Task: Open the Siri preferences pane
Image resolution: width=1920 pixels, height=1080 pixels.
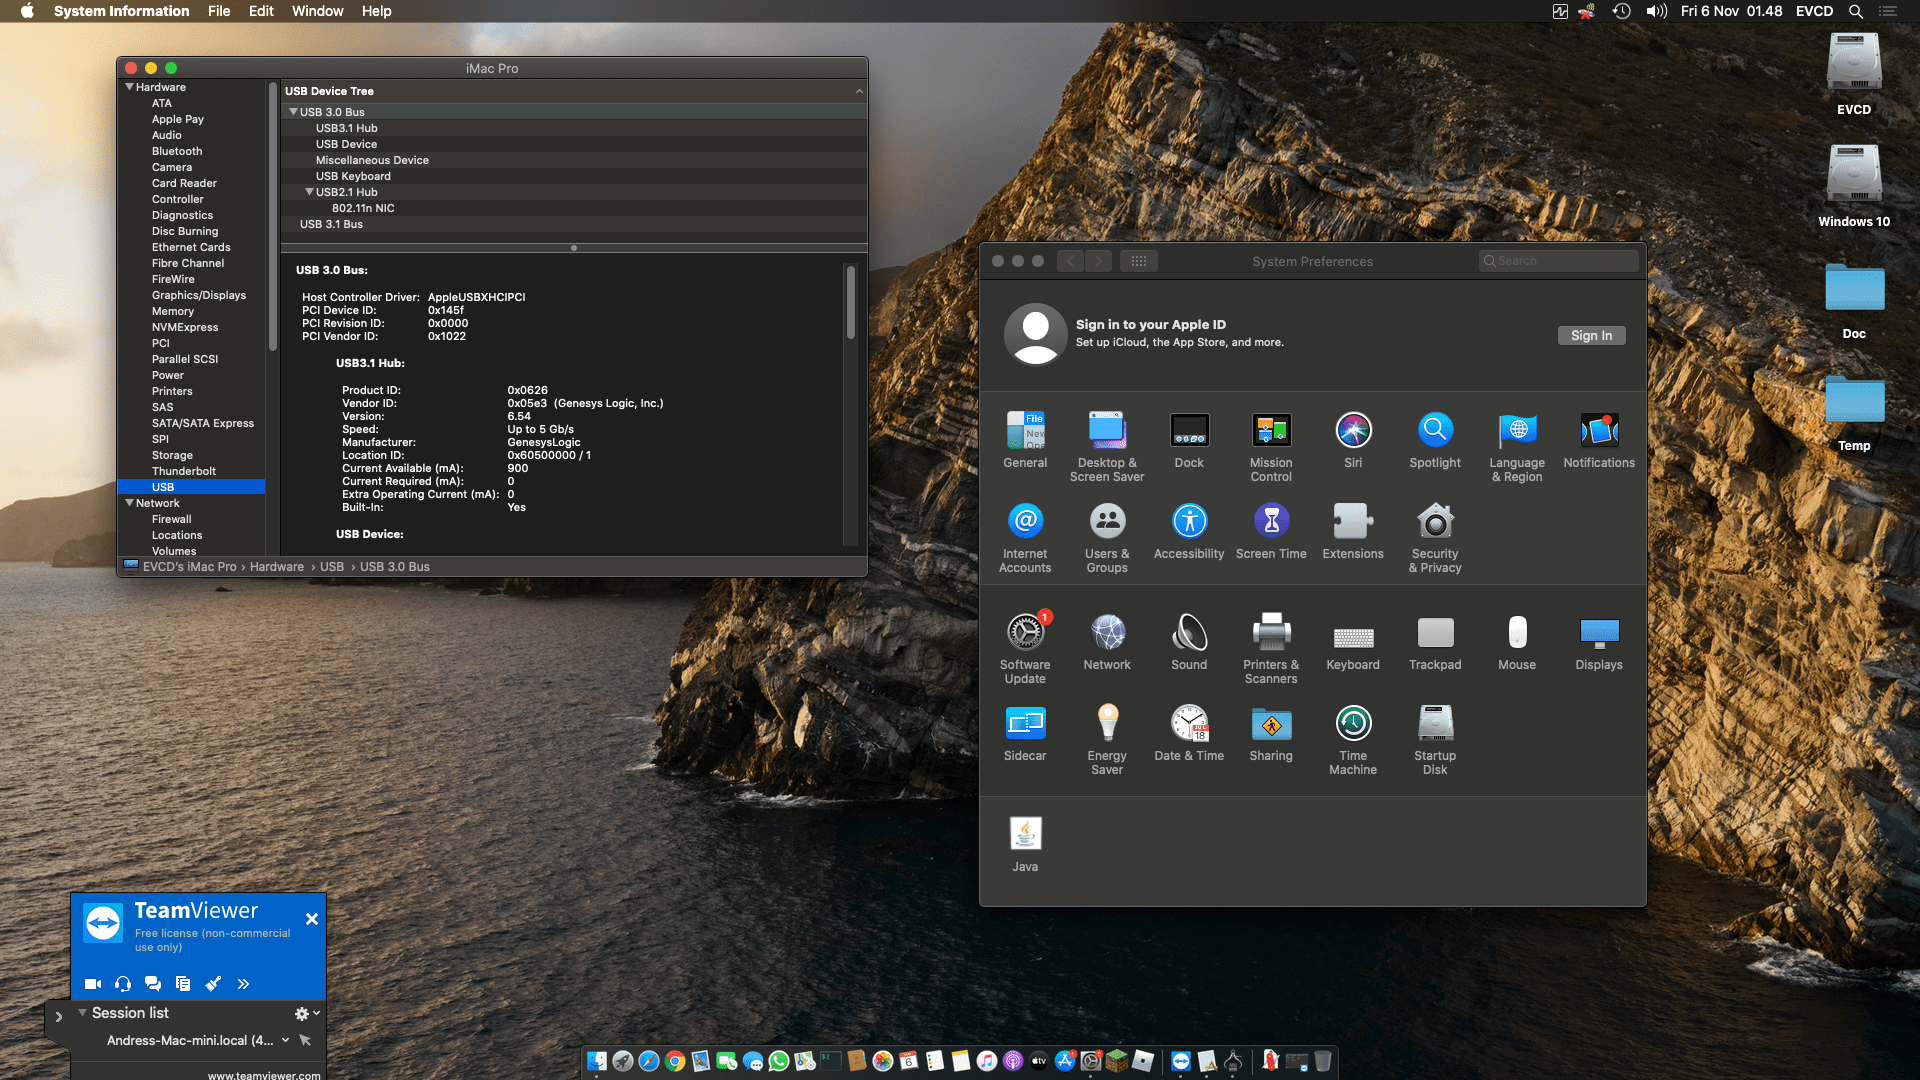Action: pyautogui.click(x=1353, y=440)
